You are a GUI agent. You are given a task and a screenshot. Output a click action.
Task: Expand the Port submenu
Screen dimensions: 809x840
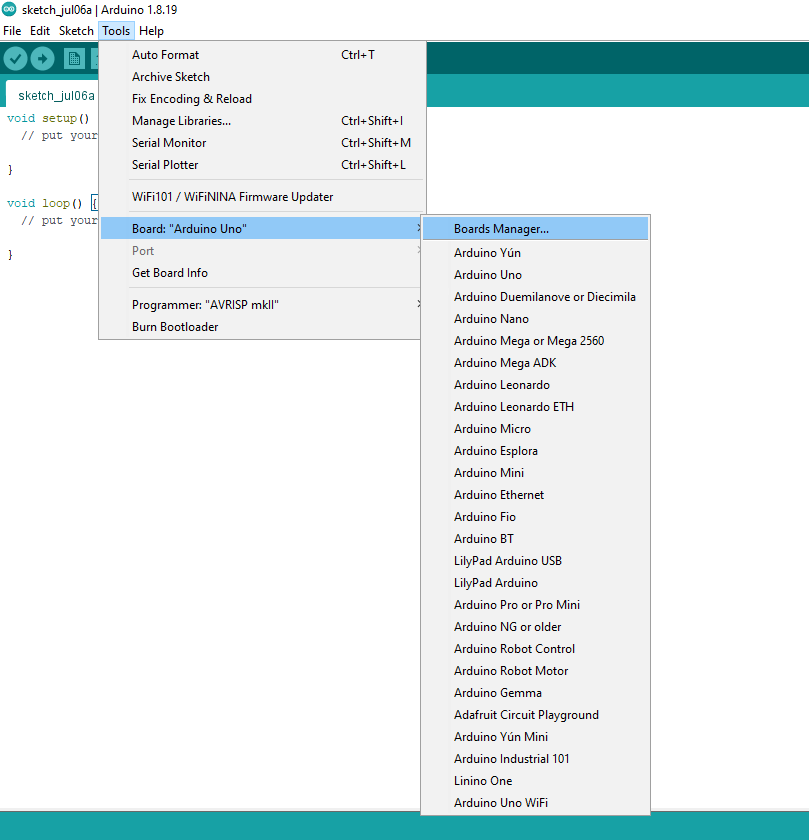pyautogui.click(x=261, y=251)
